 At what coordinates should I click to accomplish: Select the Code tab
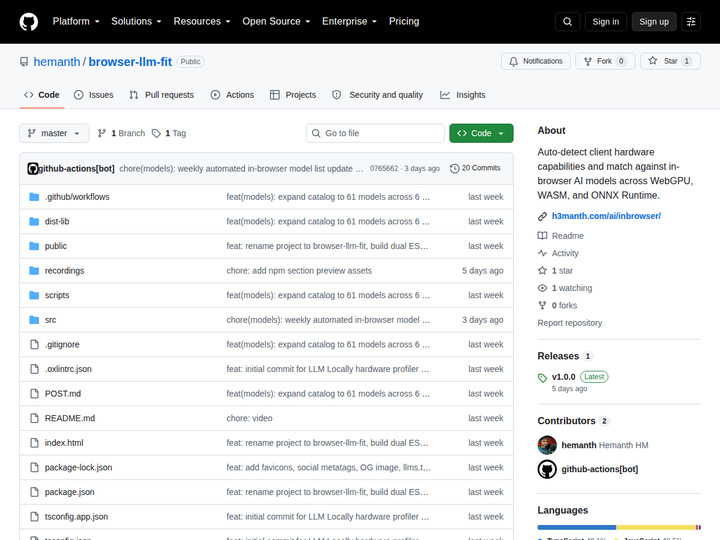point(42,95)
